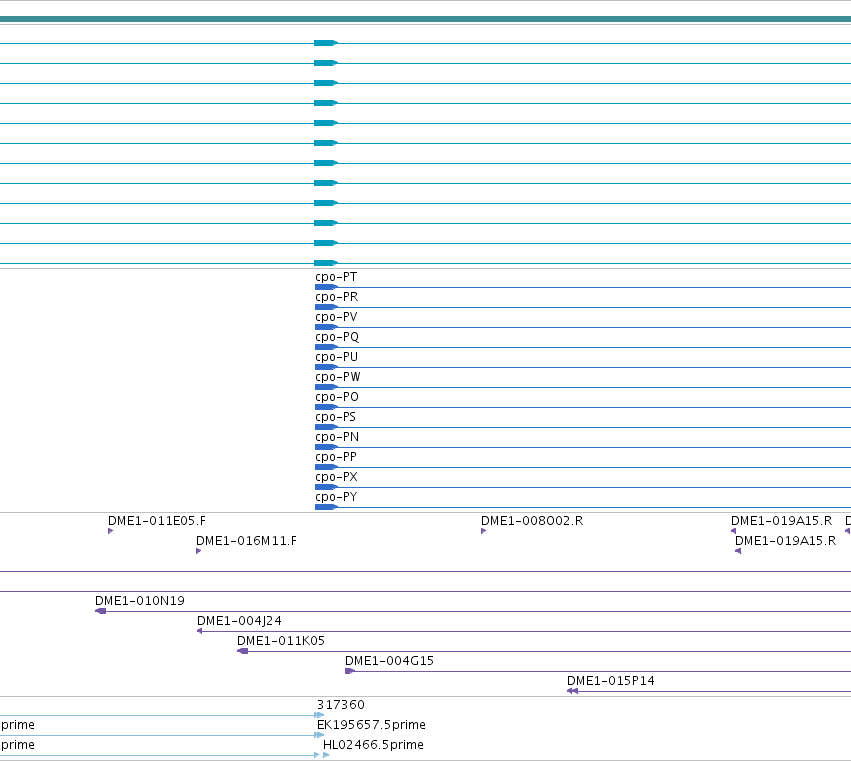Click the thick teal gene bar at the top
Screen dimensions: 851x761
click(426, 20)
